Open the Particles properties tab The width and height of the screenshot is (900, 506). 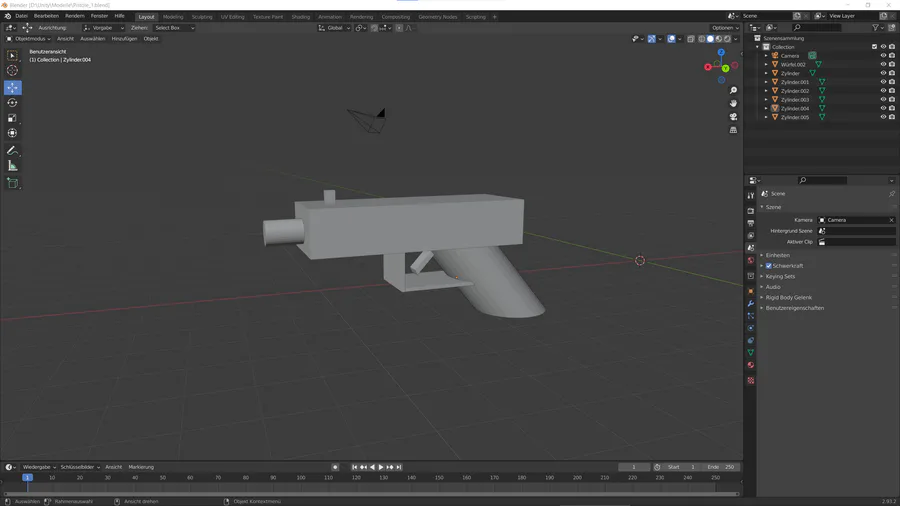(751, 316)
